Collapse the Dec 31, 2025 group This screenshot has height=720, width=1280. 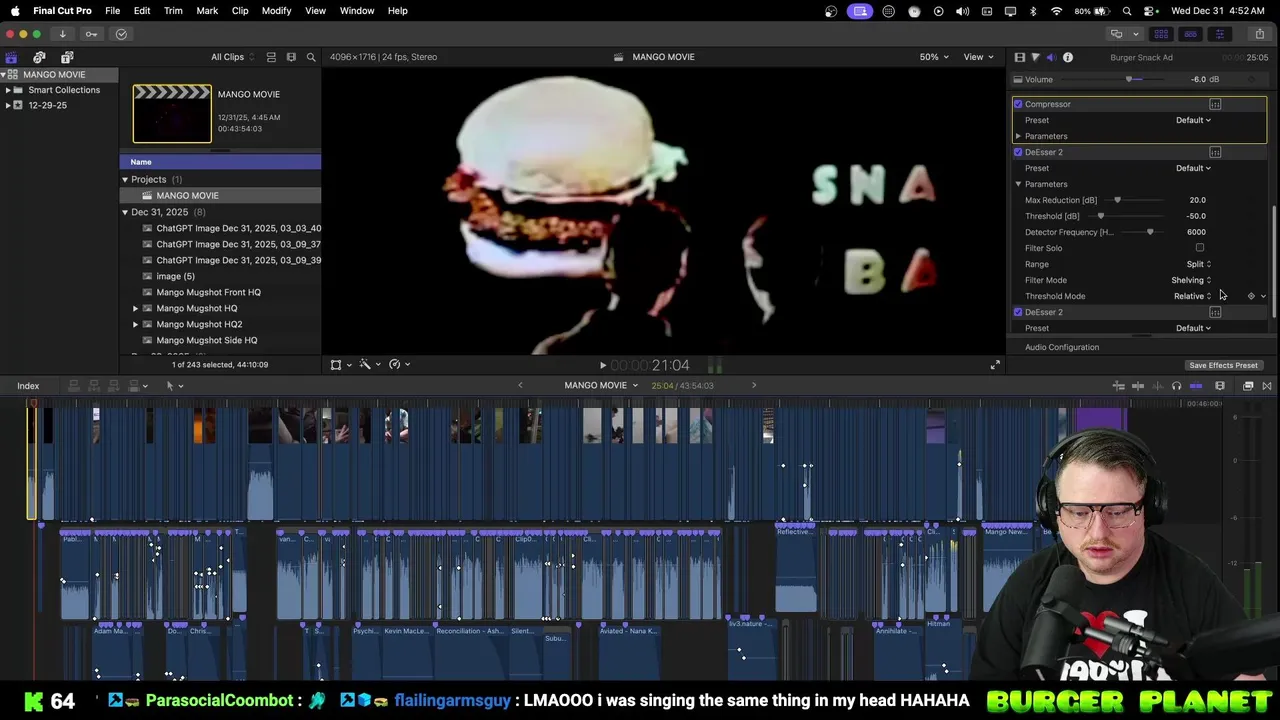tap(125, 212)
